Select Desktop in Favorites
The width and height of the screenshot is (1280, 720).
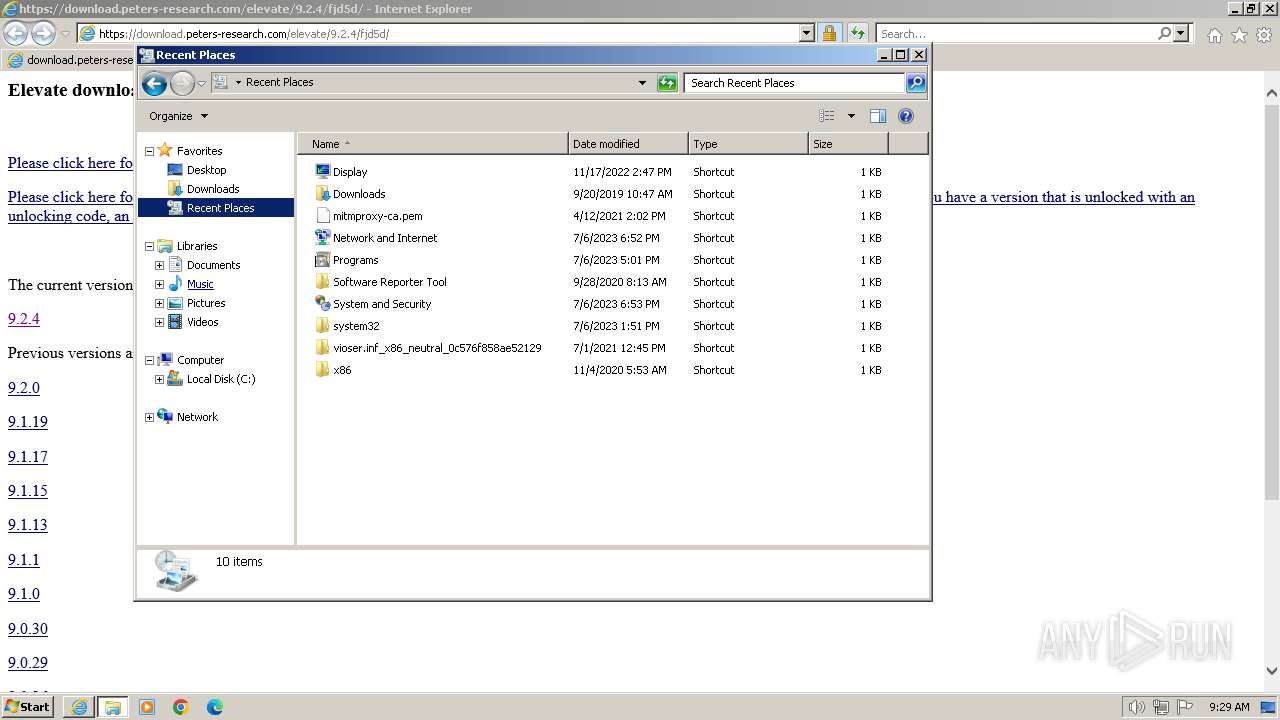(207, 170)
